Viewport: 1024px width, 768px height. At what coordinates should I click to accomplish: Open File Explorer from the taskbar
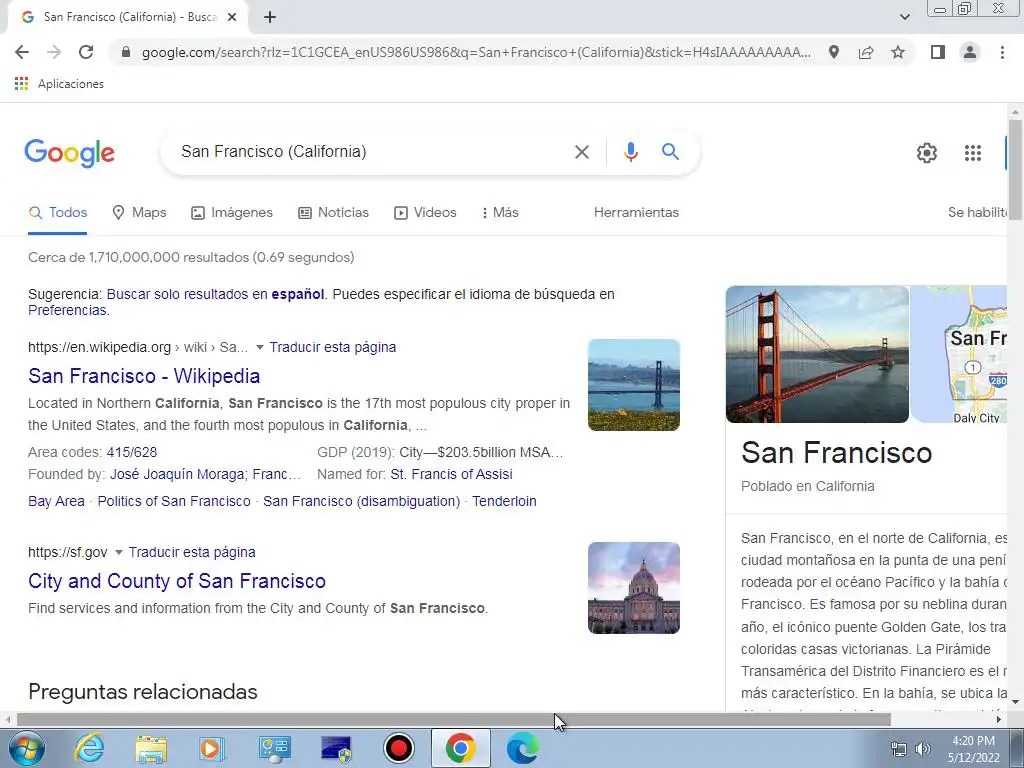[x=151, y=748]
